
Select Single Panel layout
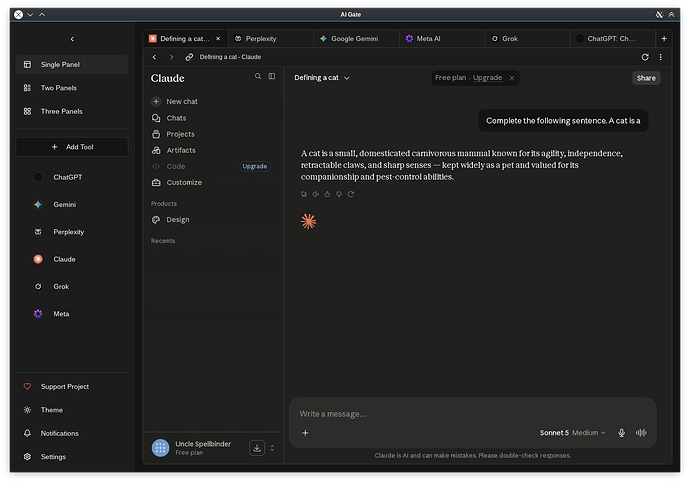[x=72, y=64]
